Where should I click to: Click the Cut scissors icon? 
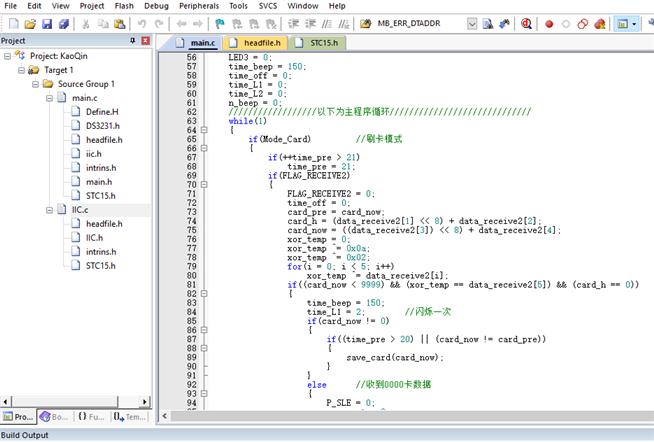point(86,24)
